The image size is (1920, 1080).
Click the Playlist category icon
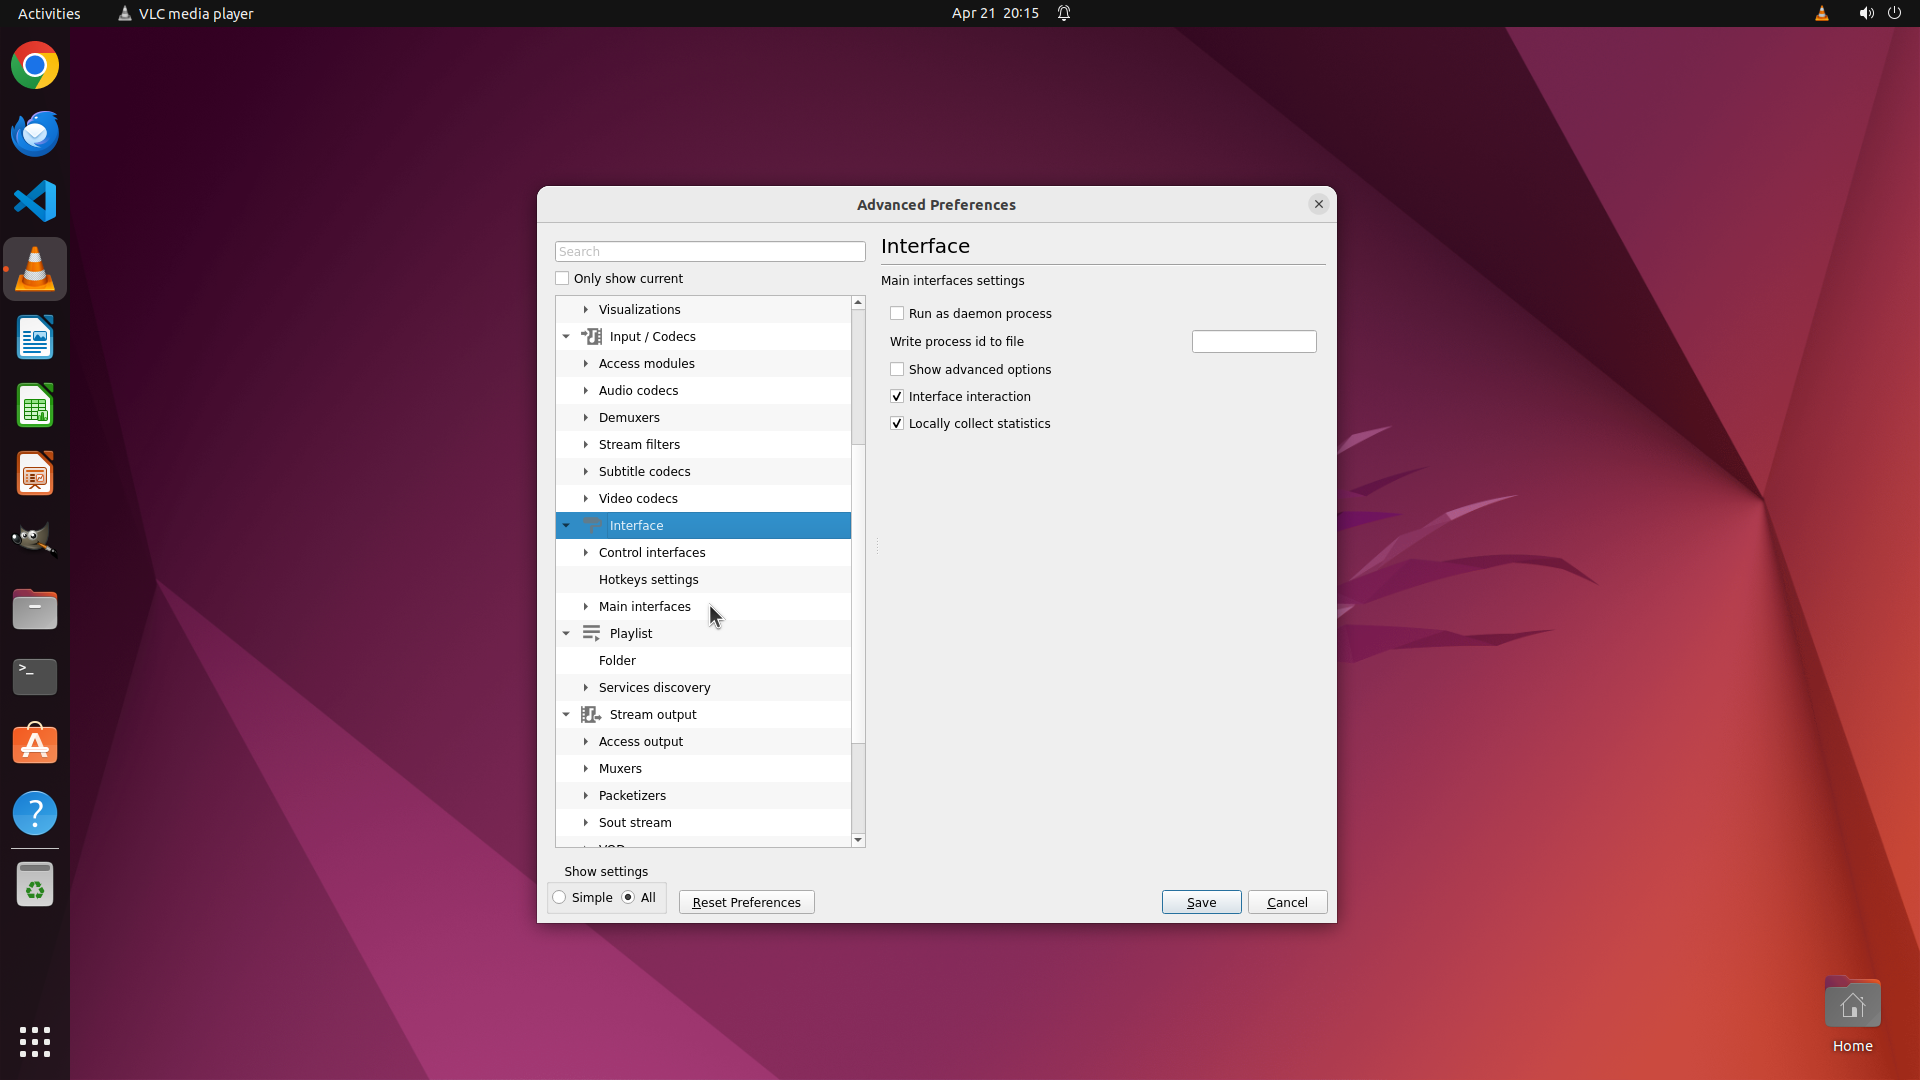click(591, 633)
